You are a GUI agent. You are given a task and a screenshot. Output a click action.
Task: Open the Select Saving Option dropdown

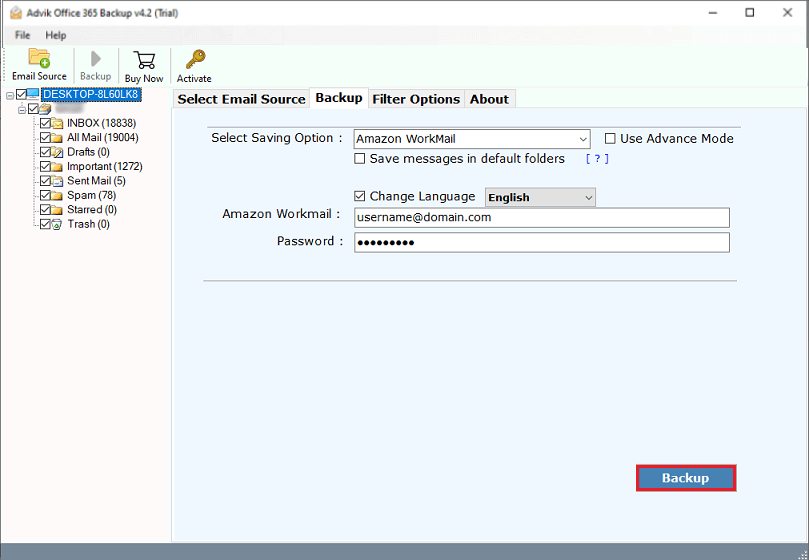coord(472,139)
